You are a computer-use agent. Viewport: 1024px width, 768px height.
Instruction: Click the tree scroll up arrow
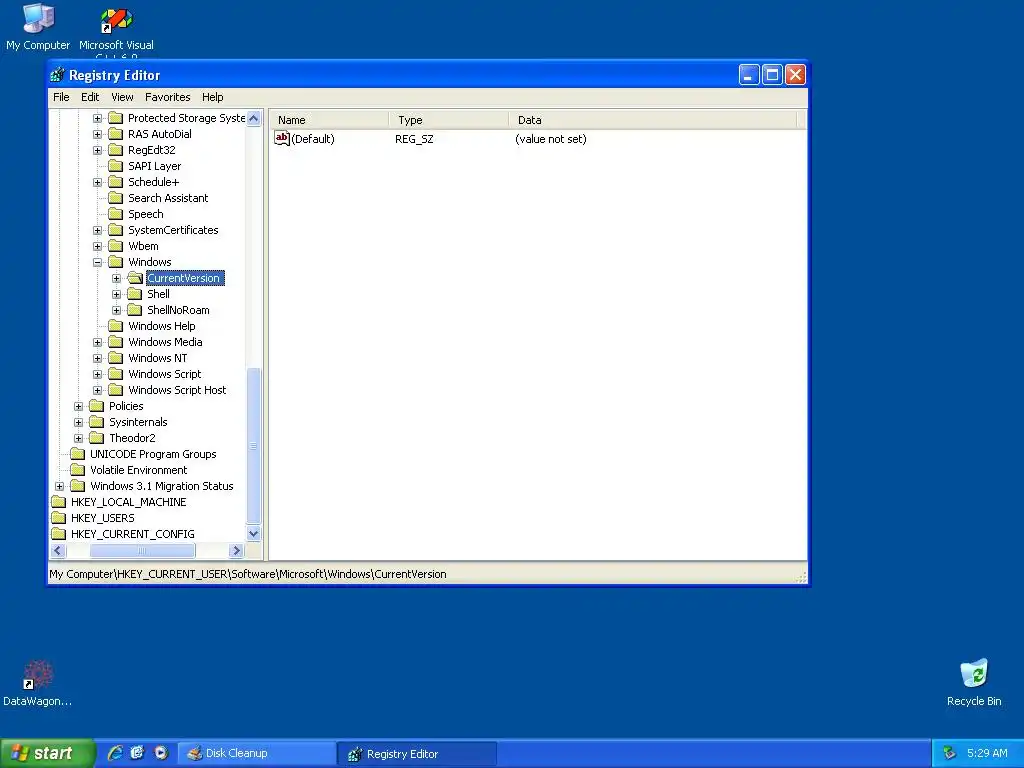254,118
